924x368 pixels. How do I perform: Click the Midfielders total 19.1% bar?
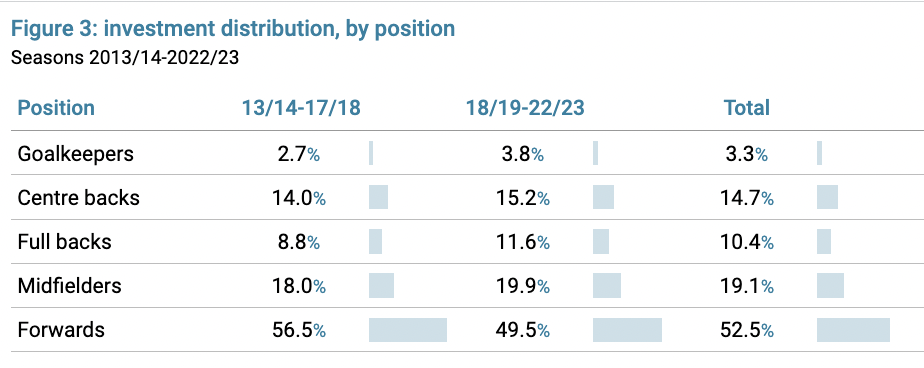point(830,285)
